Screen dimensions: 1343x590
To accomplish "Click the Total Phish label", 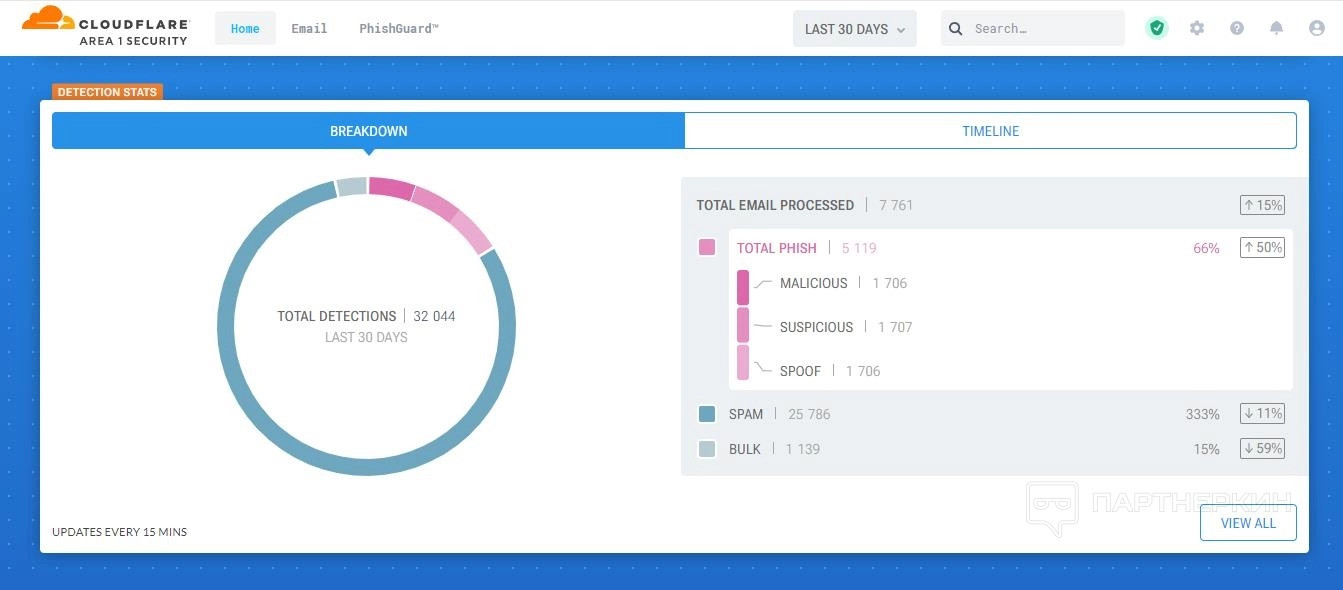I will coord(777,248).
